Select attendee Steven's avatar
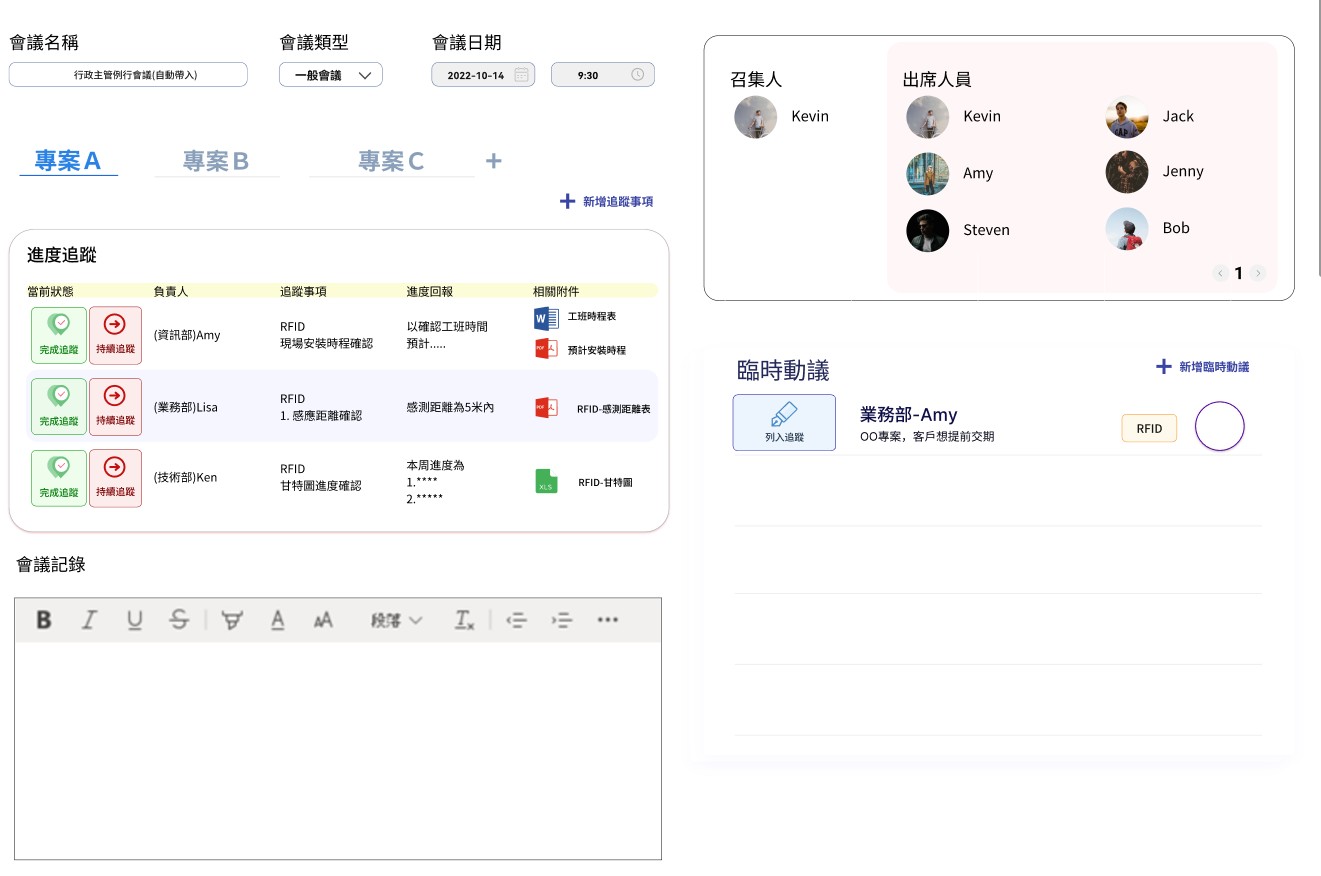This screenshot has height=876, width=1321. point(927,230)
